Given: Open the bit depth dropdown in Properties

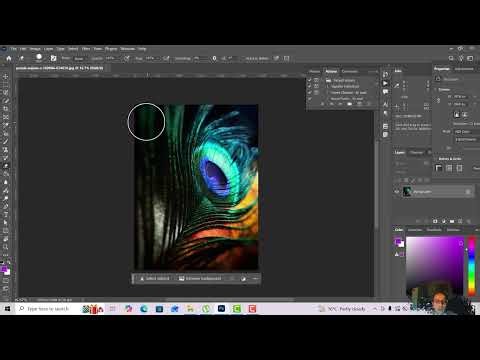Looking at the screenshot, I should pos(467,139).
